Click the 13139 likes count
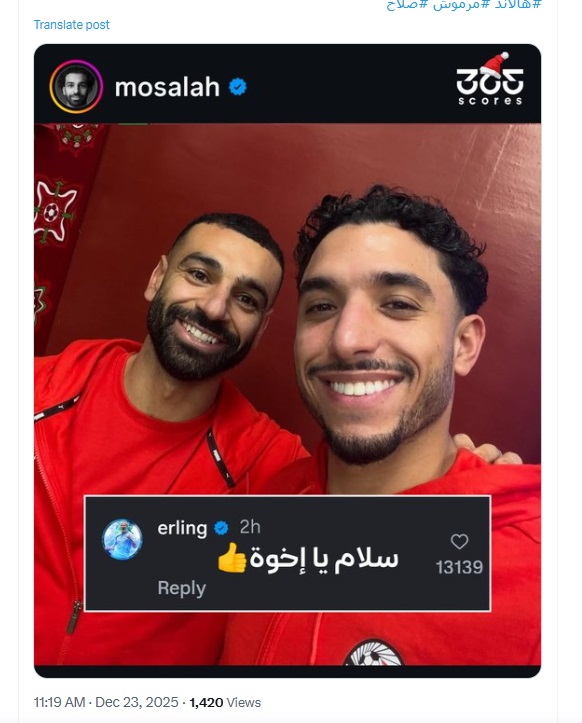Viewport: 582px width, 723px height. point(459,567)
